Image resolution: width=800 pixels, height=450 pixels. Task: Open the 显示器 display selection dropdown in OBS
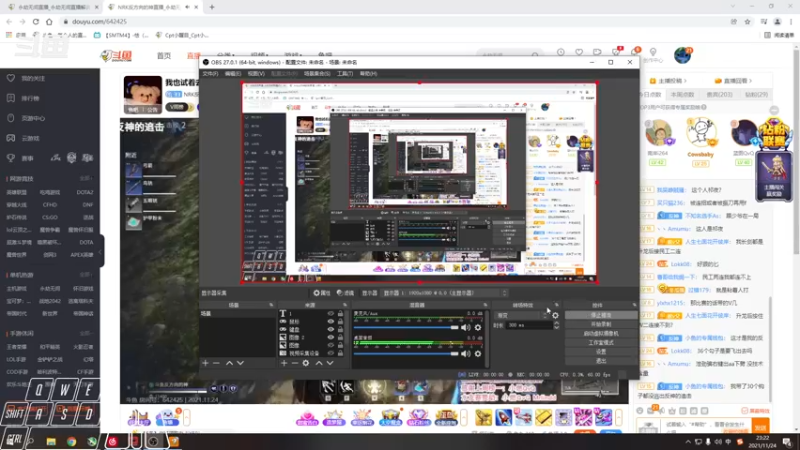[x=444, y=293]
